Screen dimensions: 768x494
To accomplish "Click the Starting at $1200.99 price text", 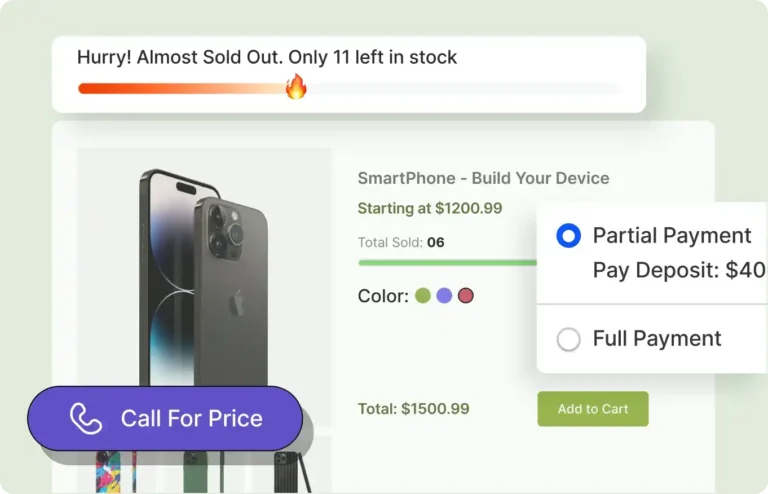I will (430, 209).
